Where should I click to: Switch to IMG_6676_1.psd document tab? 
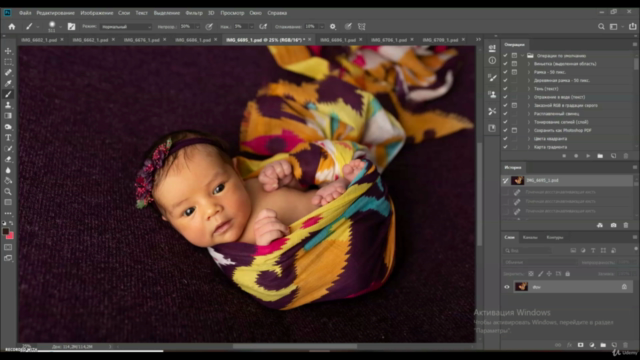click(142, 40)
